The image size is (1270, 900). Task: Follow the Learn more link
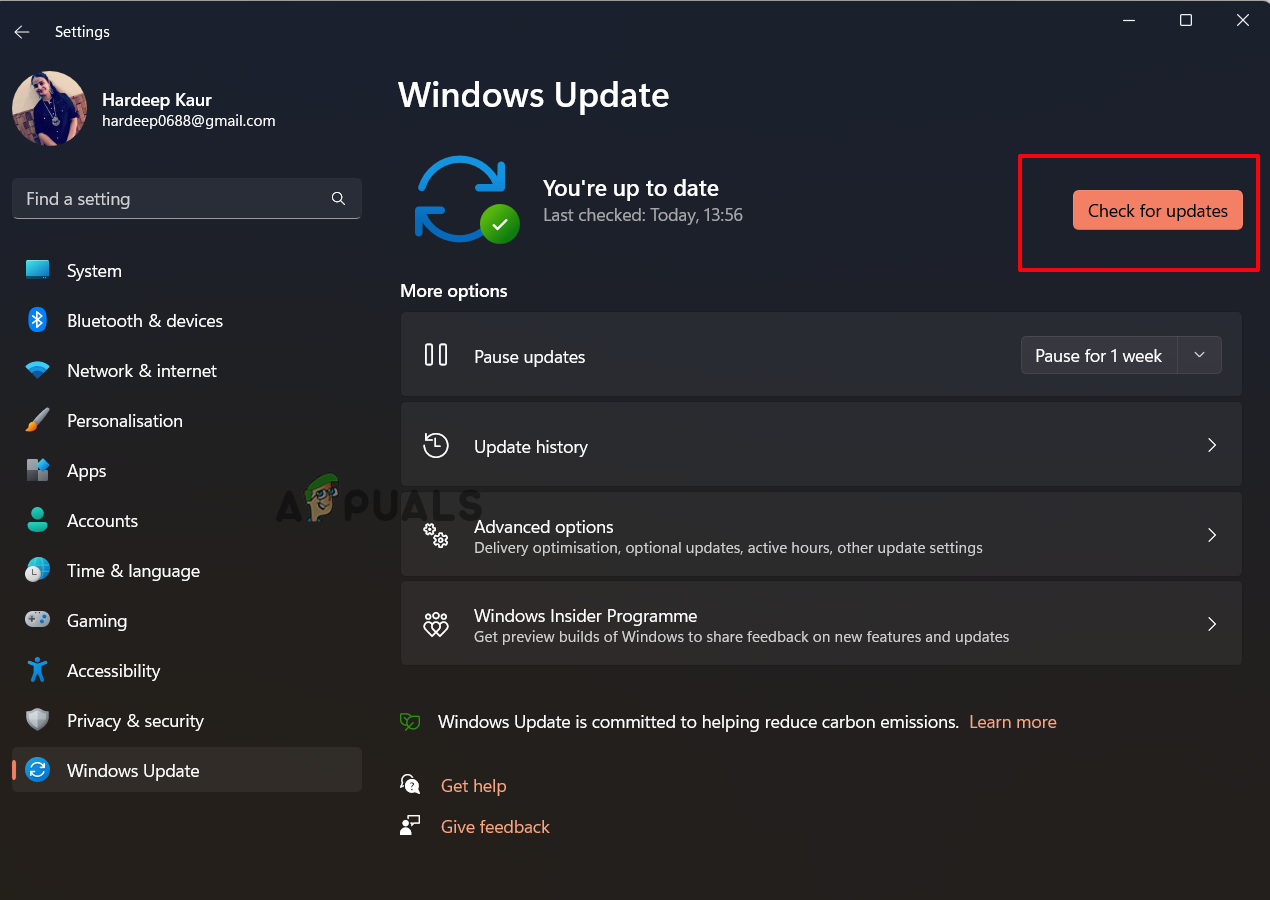pos(1012,722)
